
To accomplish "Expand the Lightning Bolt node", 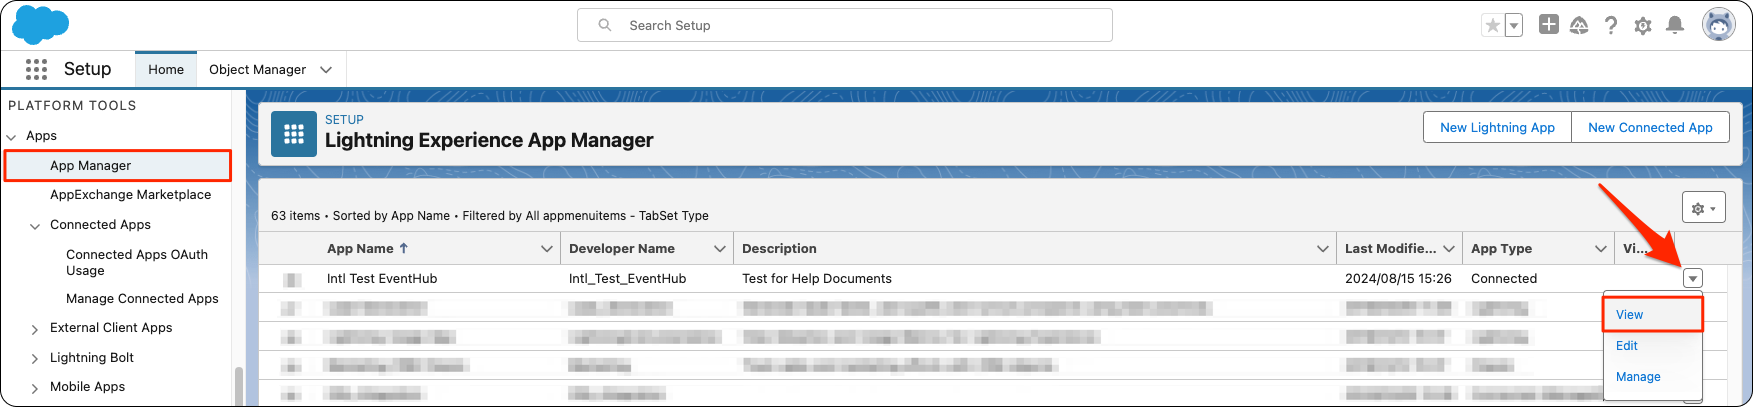I will pos(35,359).
